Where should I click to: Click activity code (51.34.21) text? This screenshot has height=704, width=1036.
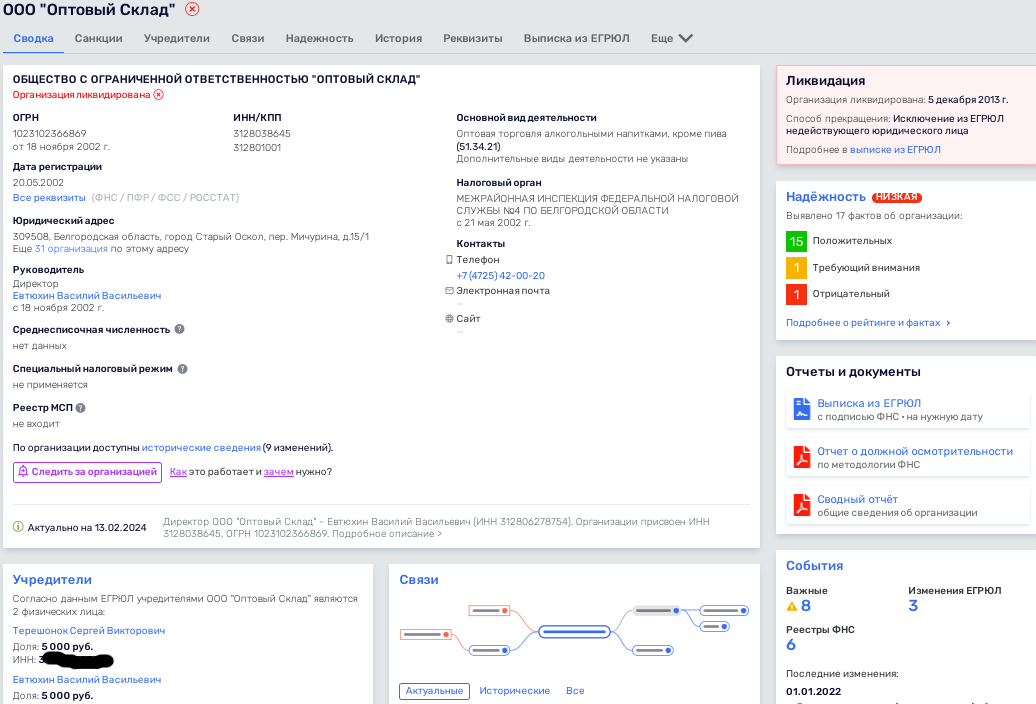pos(478,147)
